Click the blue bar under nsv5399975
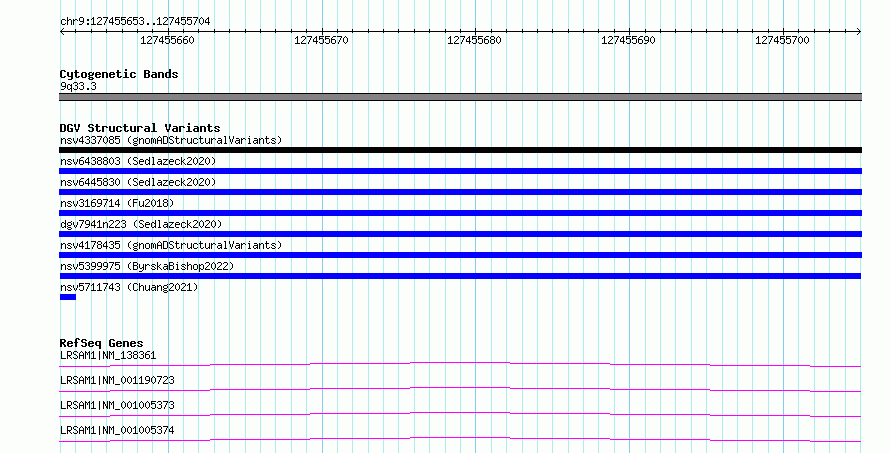Screen dimensions: 890x453 click(460, 276)
